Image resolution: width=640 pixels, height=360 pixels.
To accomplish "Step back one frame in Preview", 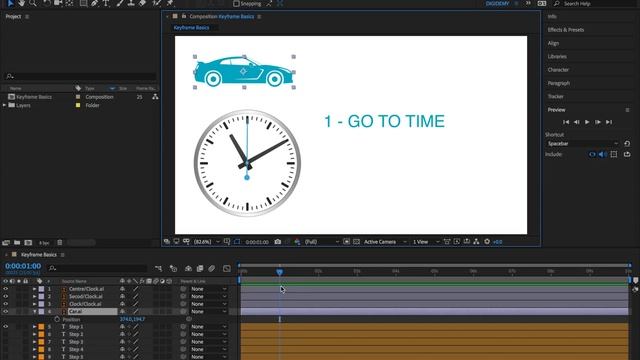I will click(576, 122).
